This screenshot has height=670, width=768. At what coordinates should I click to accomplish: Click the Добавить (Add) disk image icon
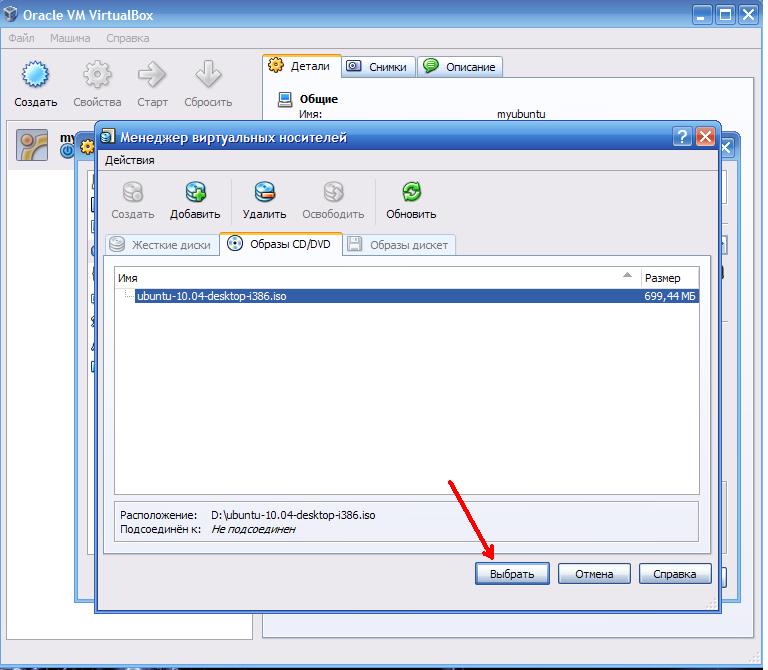pyautogui.click(x=194, y=193)
